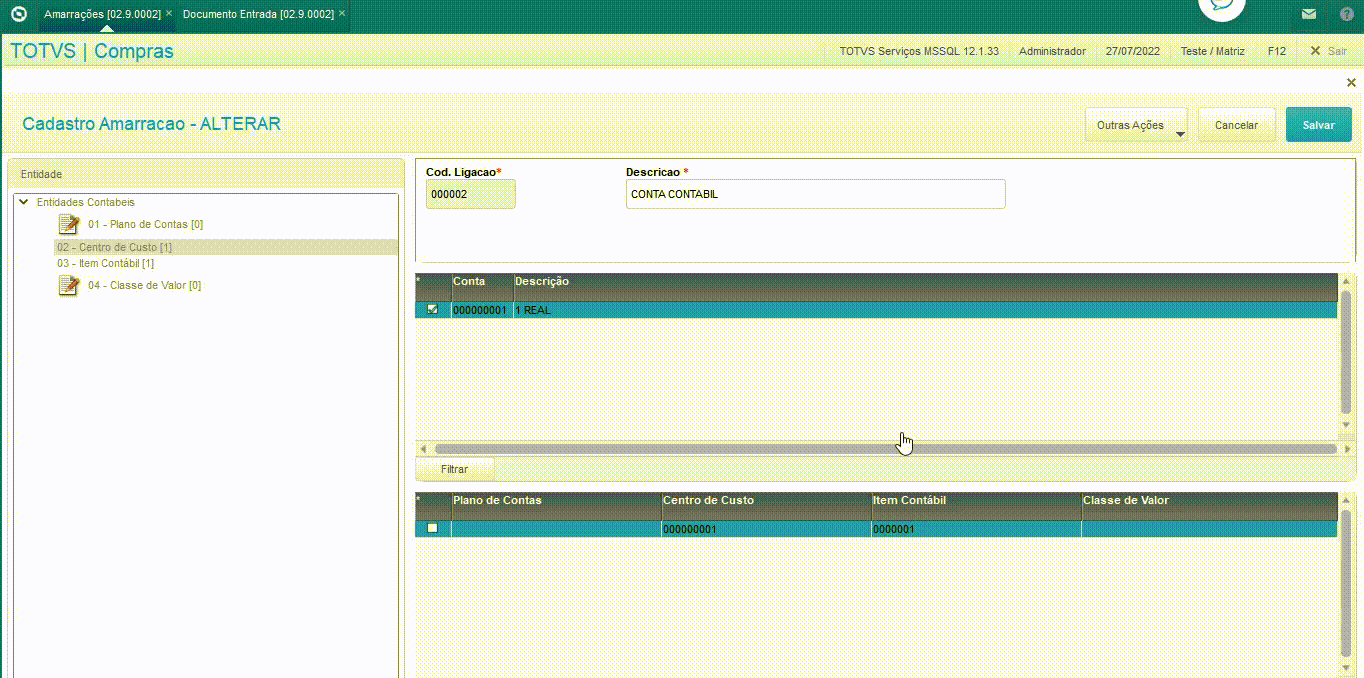The width and height of the screenshot is (1364, 678).
Task: Select 01 - Plano de Contas [0]
Action: coord(145,224)
